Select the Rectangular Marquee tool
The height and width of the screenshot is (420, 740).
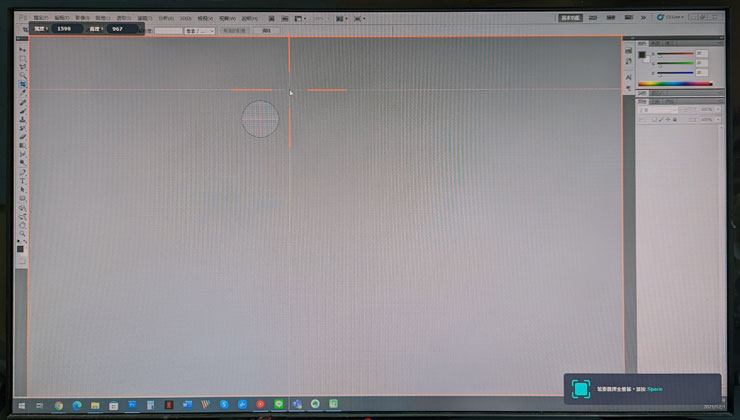[x=22, y=57]
